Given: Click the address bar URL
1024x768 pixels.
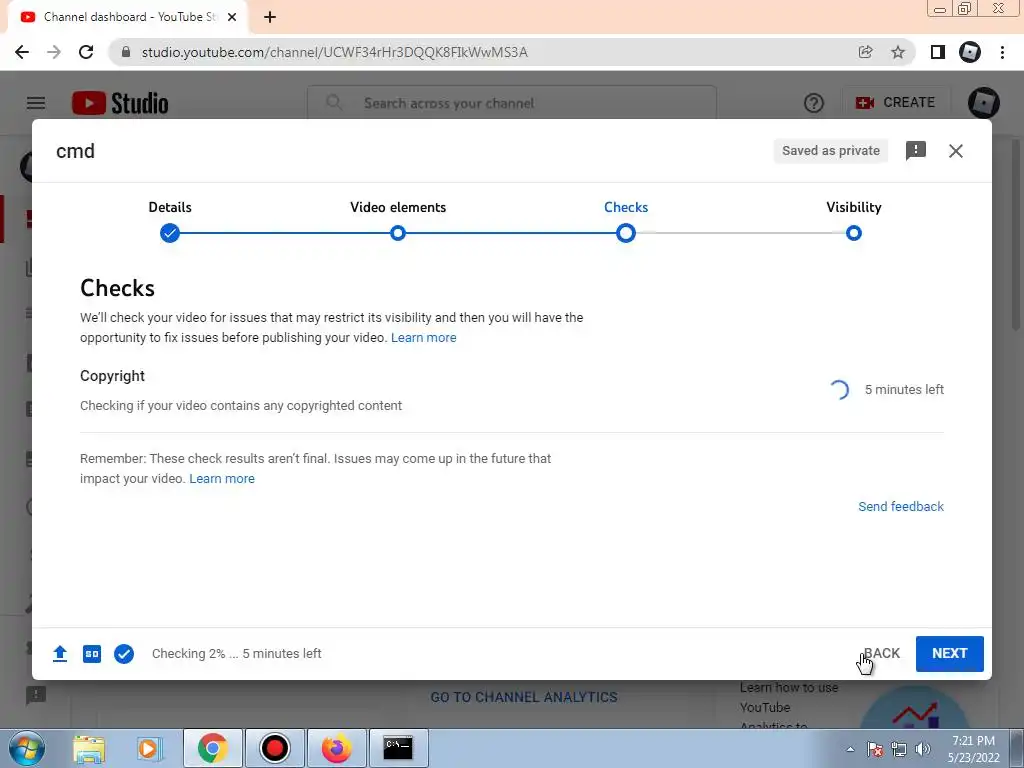Looking at the screenshot, I should coord(334,52).
